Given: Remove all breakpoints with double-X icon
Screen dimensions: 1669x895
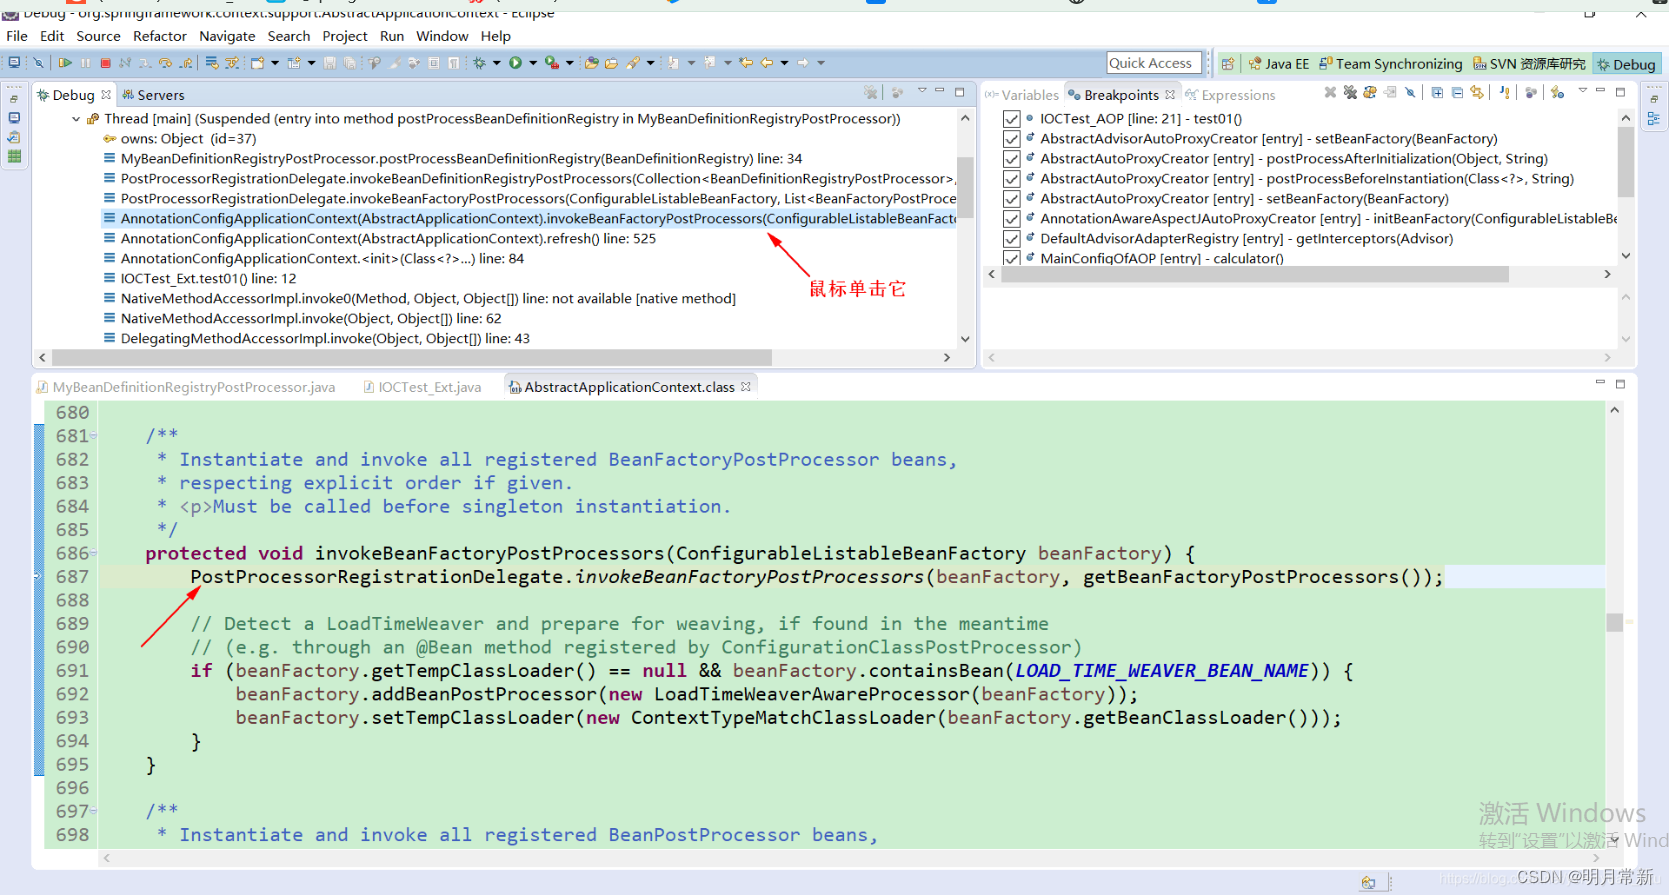Looking at the screenshot, I should (1350, 92).
